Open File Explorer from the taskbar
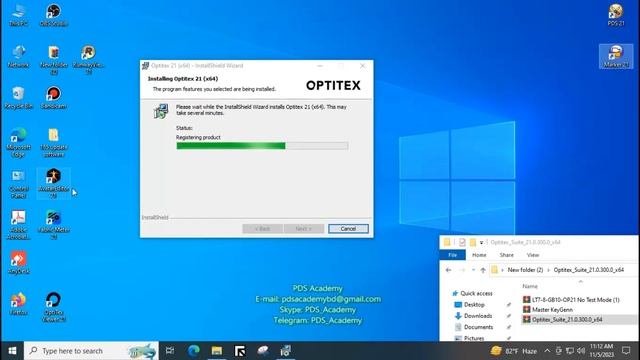640x360 pixels. [x=217, y=351]
